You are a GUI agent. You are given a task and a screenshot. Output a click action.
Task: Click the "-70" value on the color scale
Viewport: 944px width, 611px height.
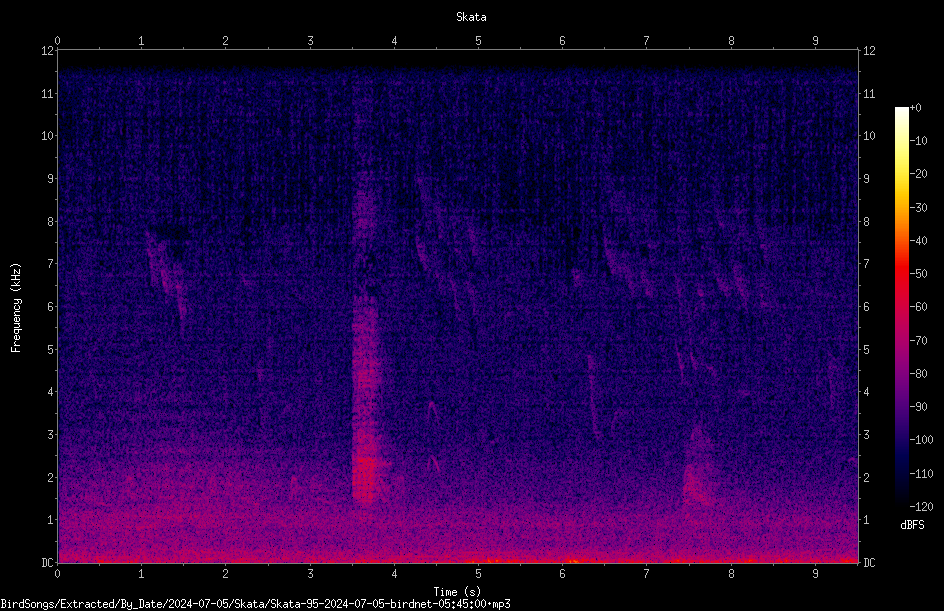tap(918, 341)
